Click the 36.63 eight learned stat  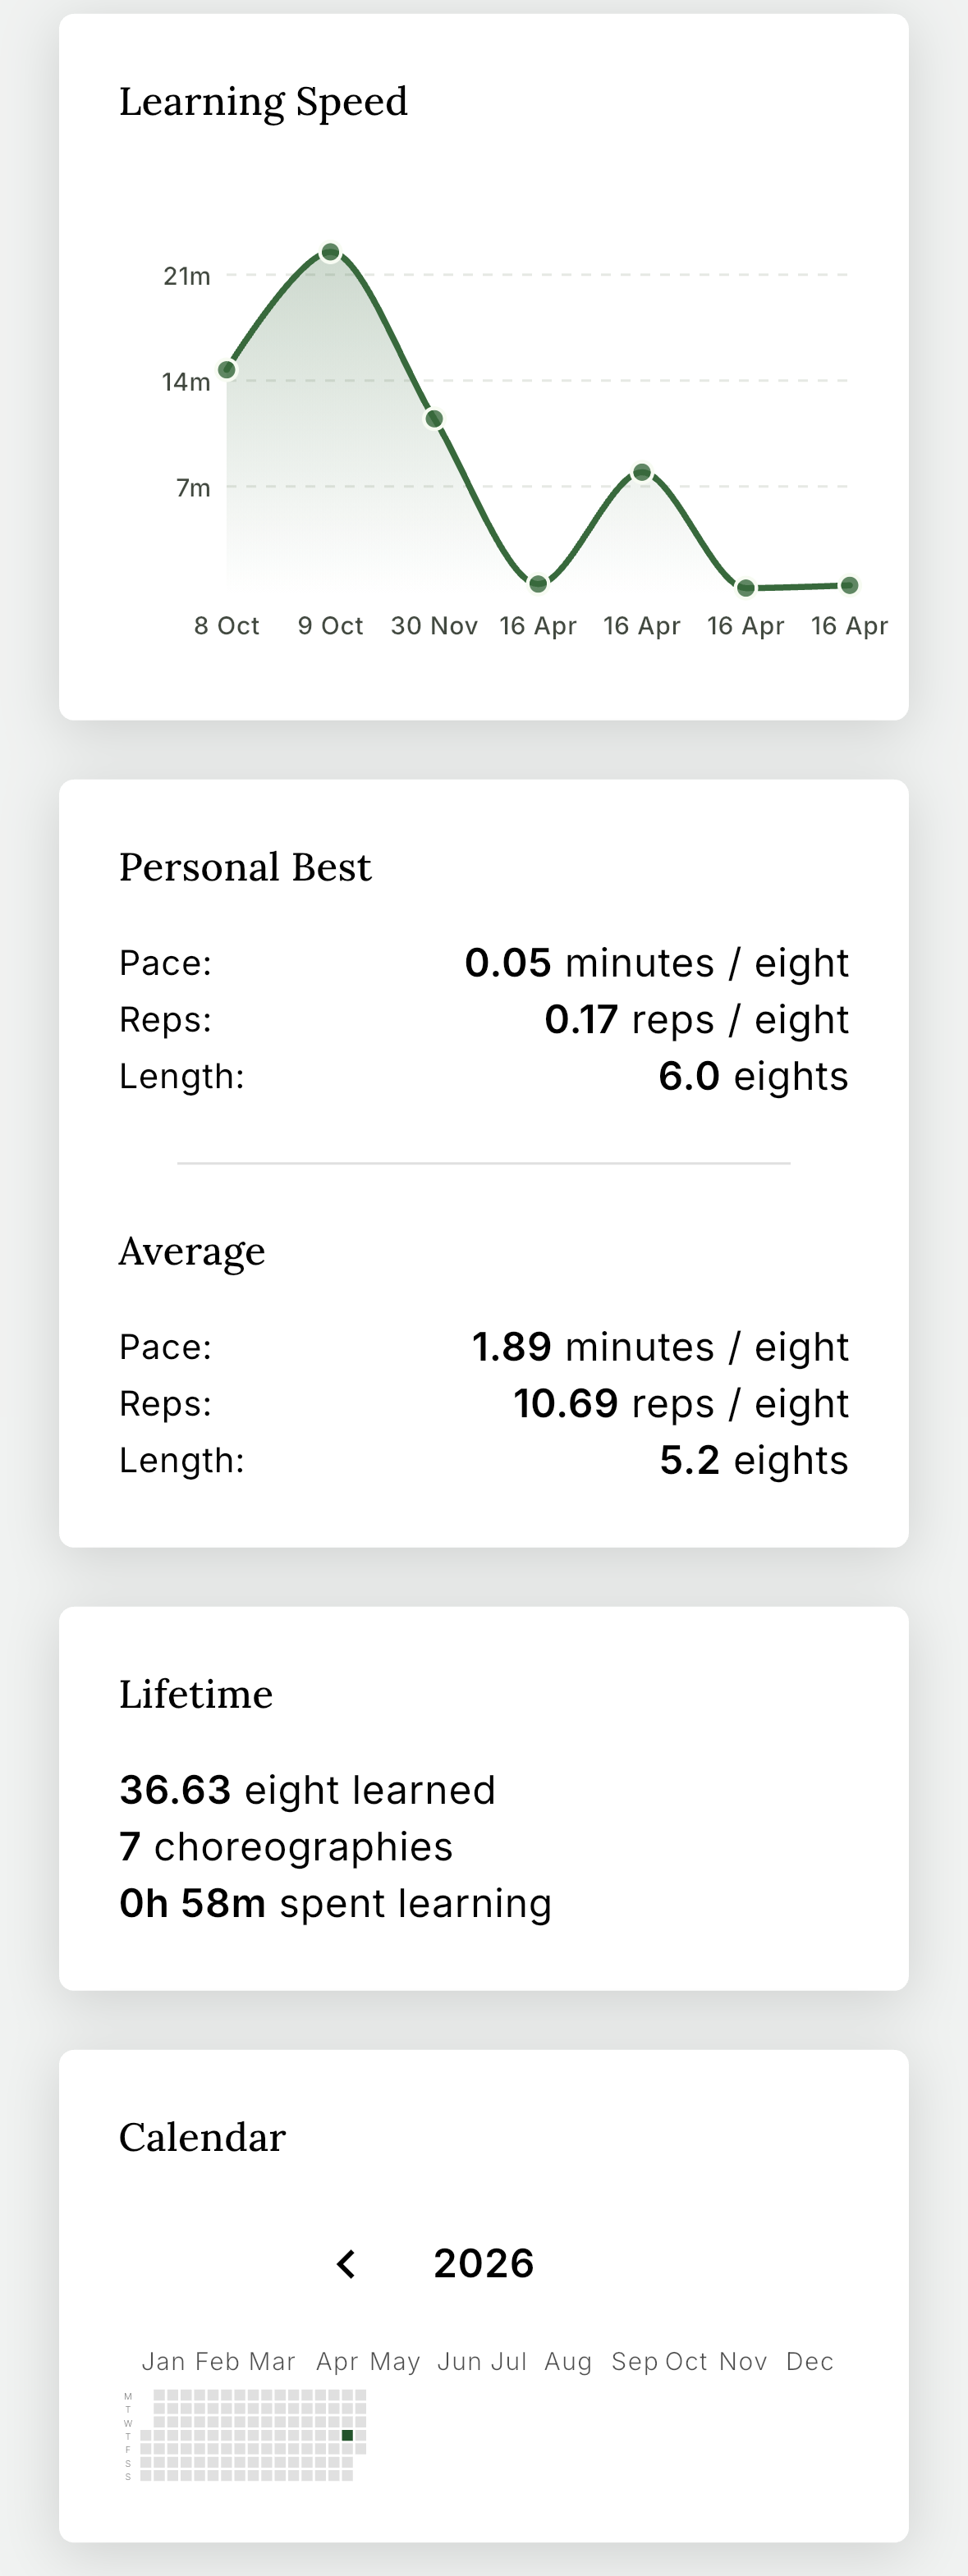point(307,1790)
